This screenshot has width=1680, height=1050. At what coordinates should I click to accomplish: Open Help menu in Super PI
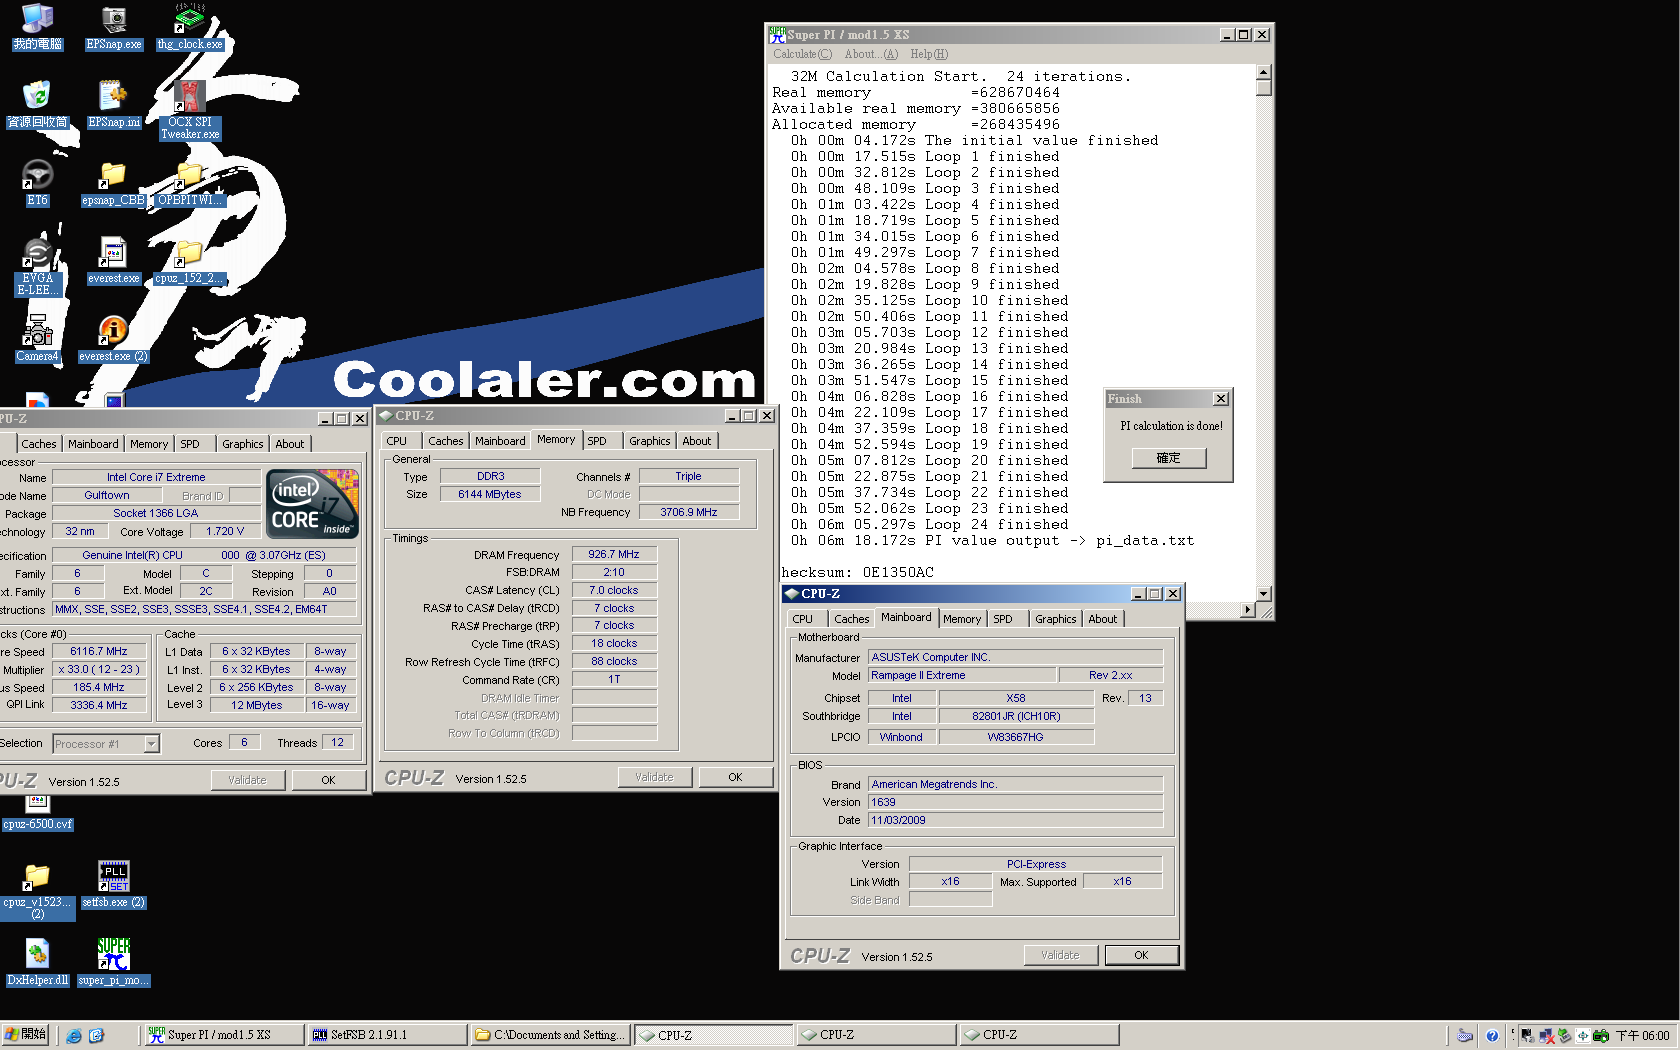[929, 54]
